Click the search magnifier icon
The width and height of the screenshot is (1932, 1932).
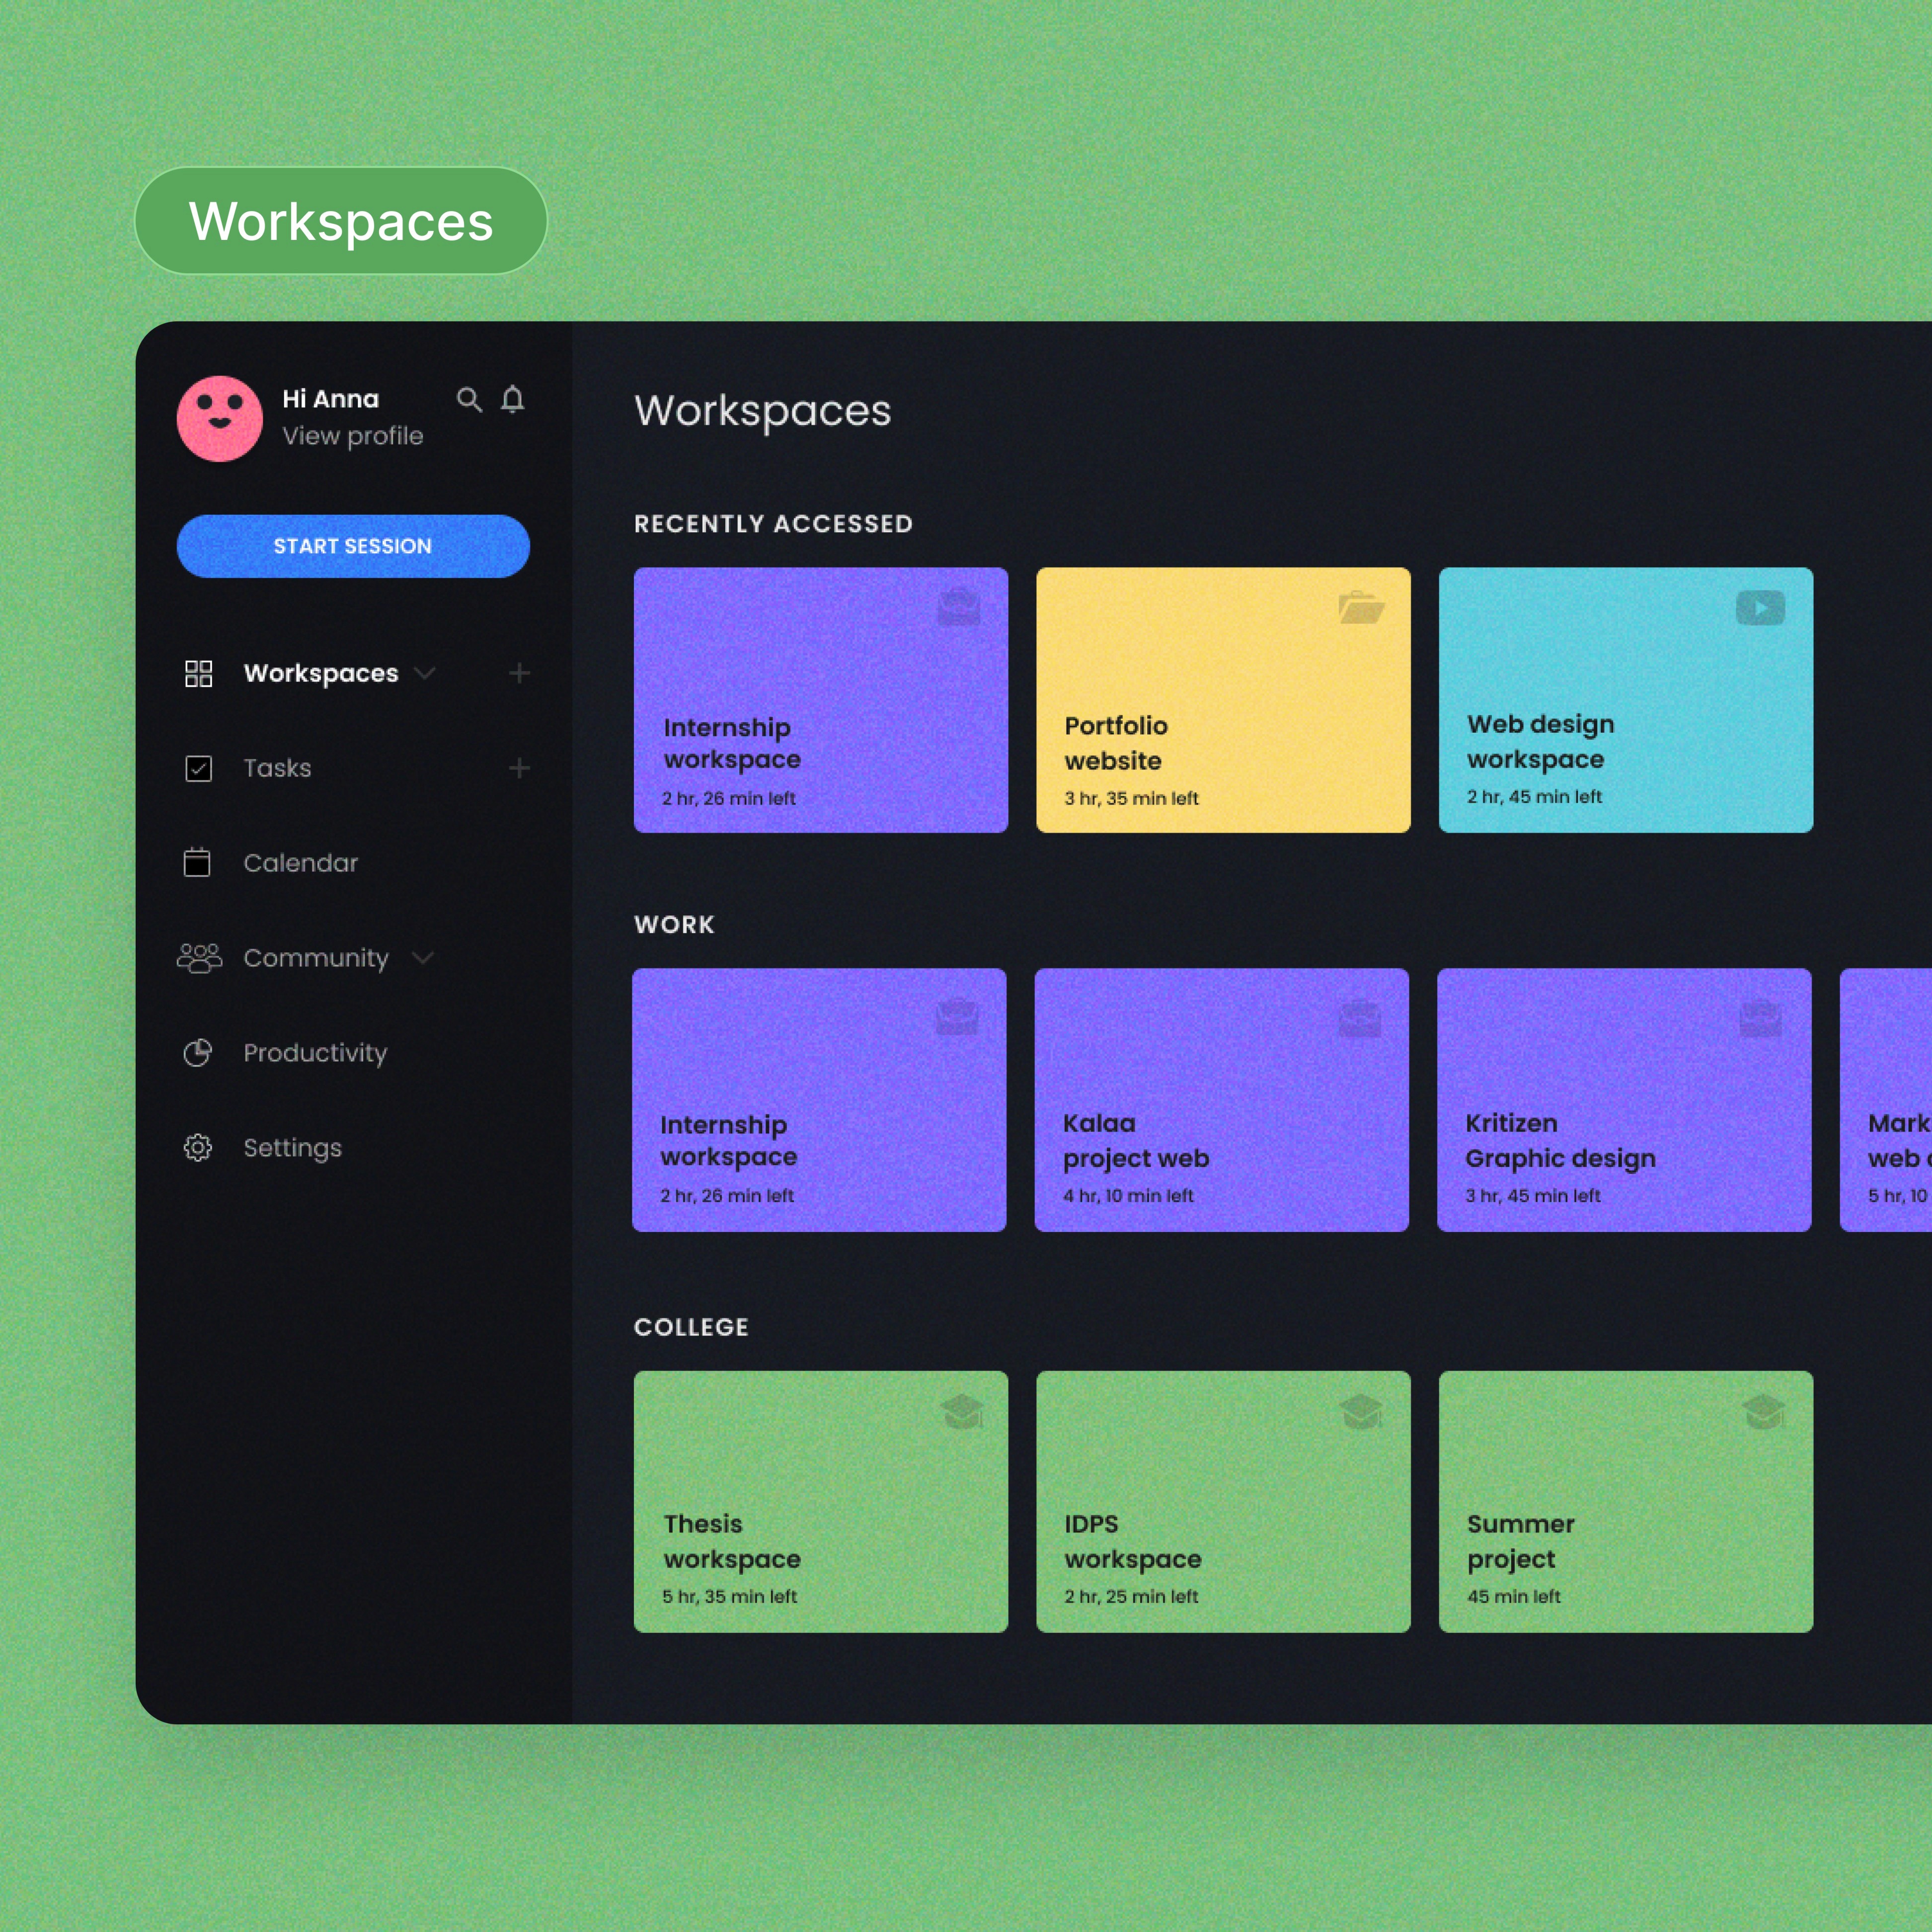coord(469,400)
